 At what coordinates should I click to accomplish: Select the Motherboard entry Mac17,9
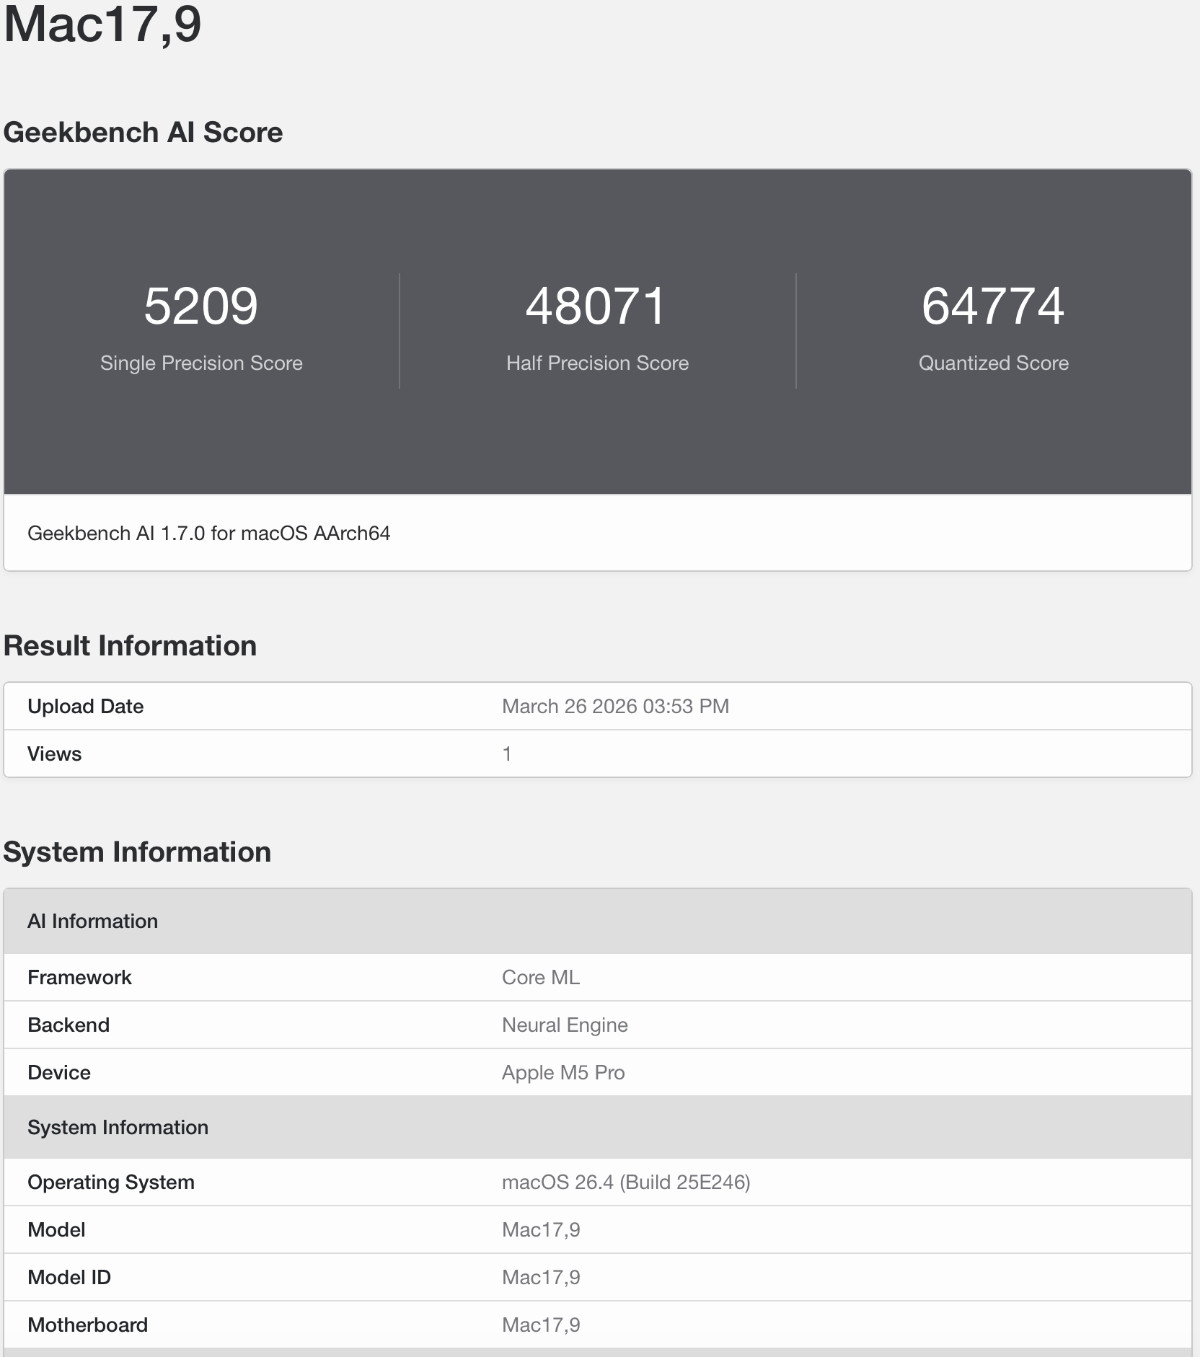pyautogui.click(x=539, y=1324)
